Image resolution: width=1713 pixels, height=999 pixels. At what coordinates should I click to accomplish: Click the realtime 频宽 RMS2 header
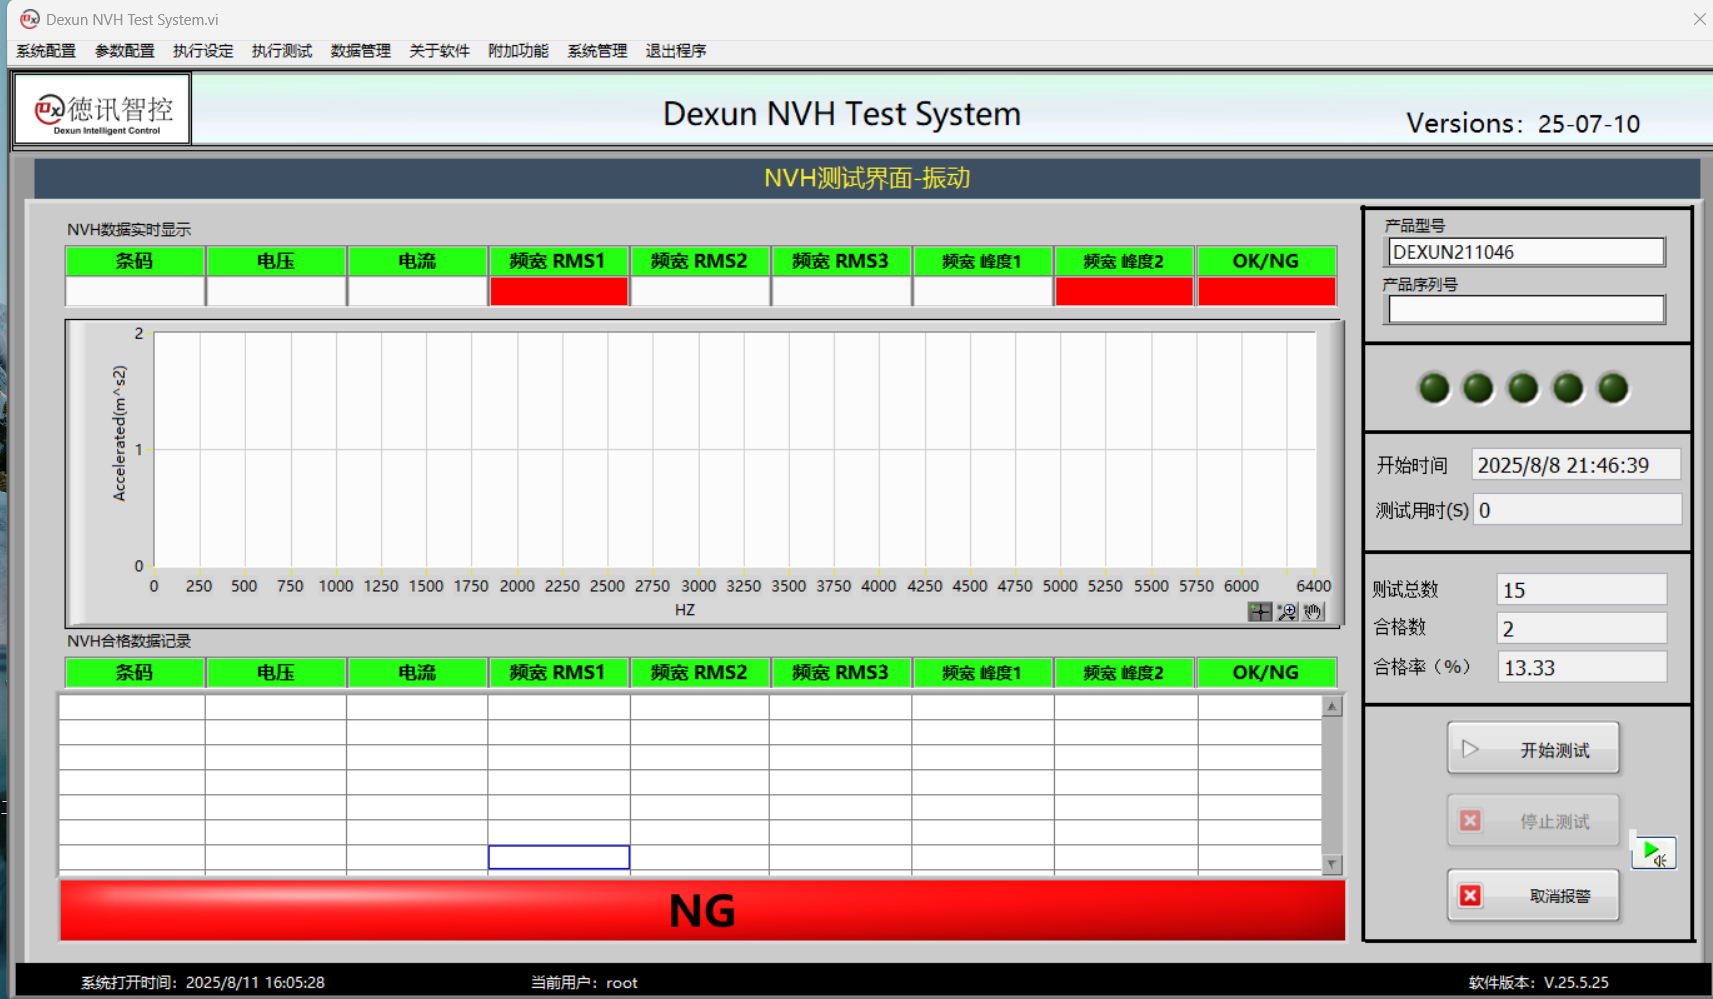(700, 261)
